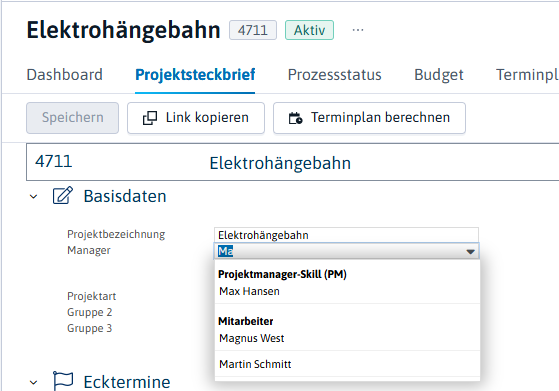Click Terminplan berechnen button
The height and width of the screenshot is (391, 559).
[x=369, y=118]
